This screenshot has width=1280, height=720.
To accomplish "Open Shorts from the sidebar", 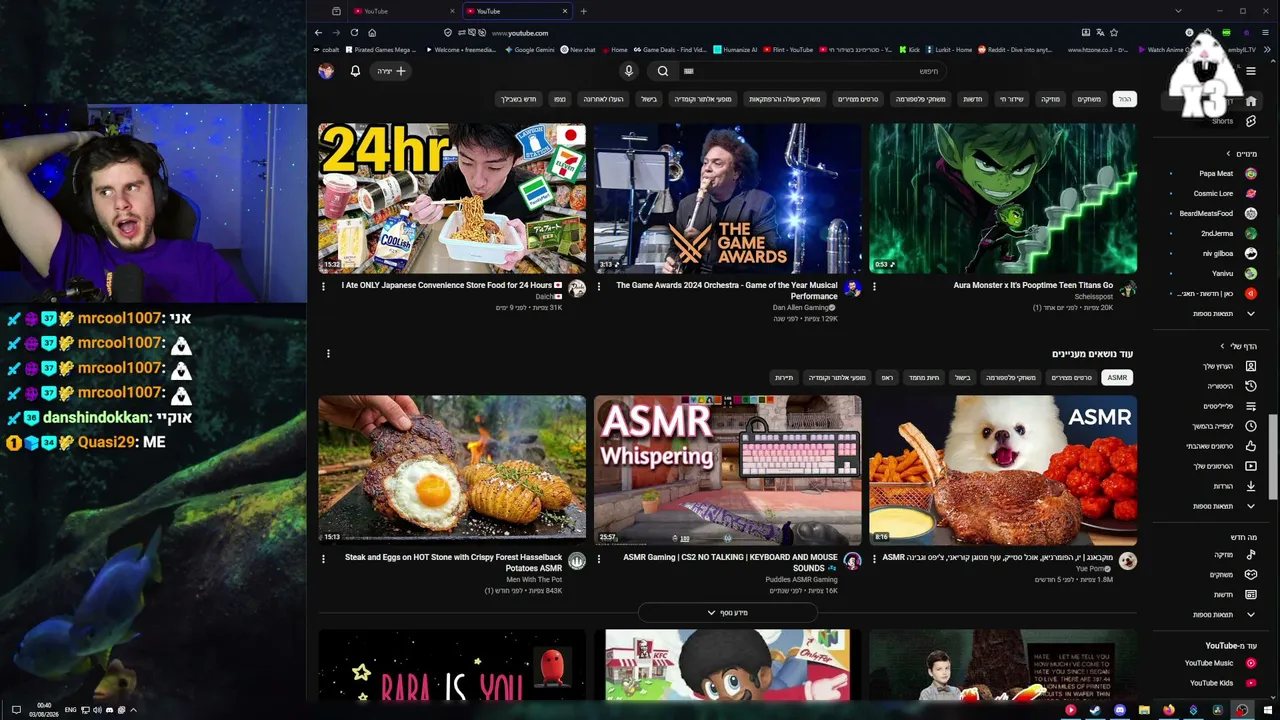I will 1232,121.
